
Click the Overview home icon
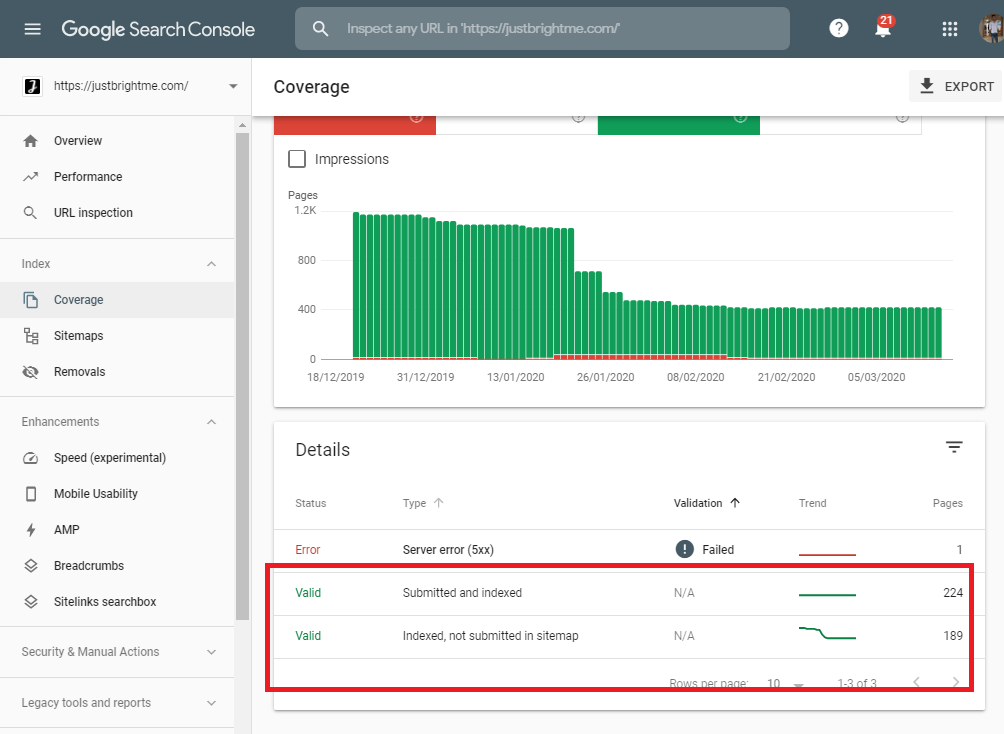pos(30,141)
